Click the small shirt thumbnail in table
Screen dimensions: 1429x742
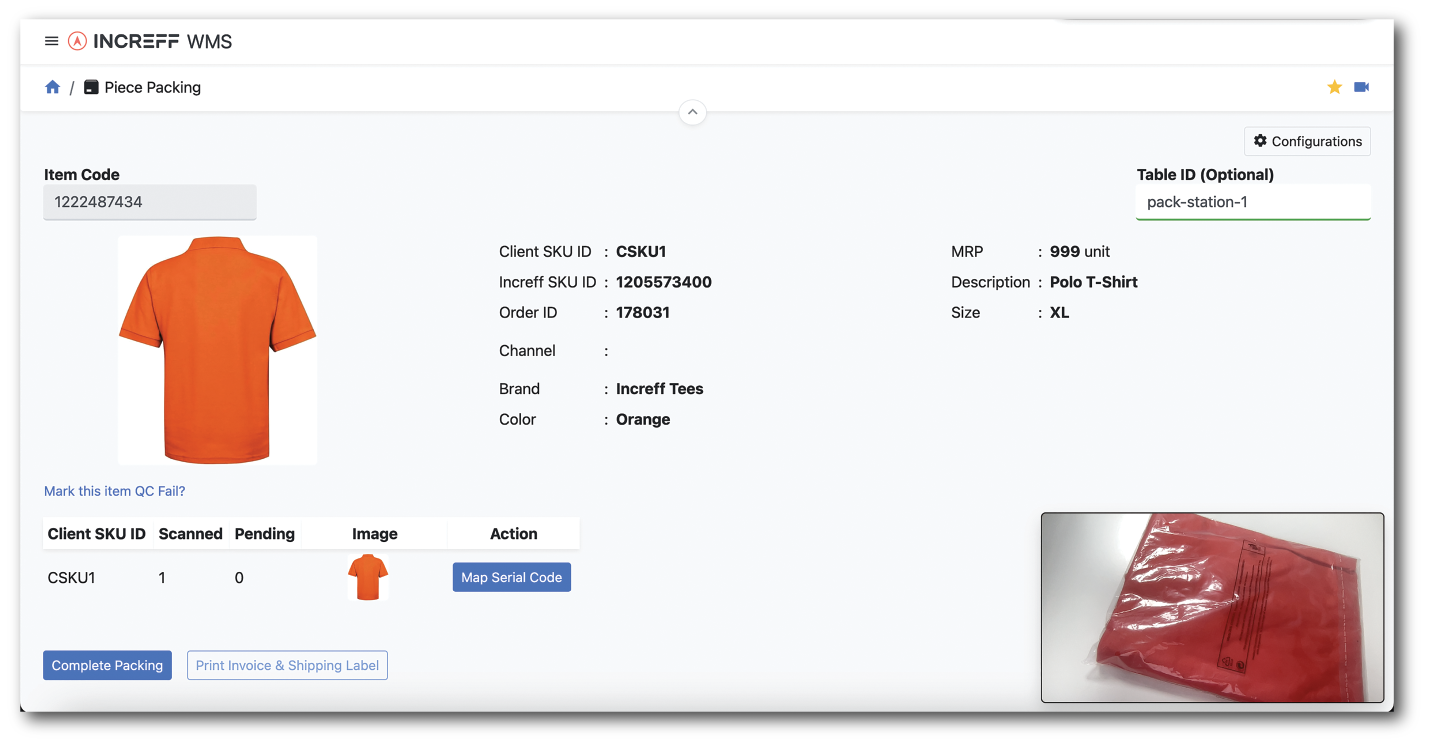click(x=368, y=577)
